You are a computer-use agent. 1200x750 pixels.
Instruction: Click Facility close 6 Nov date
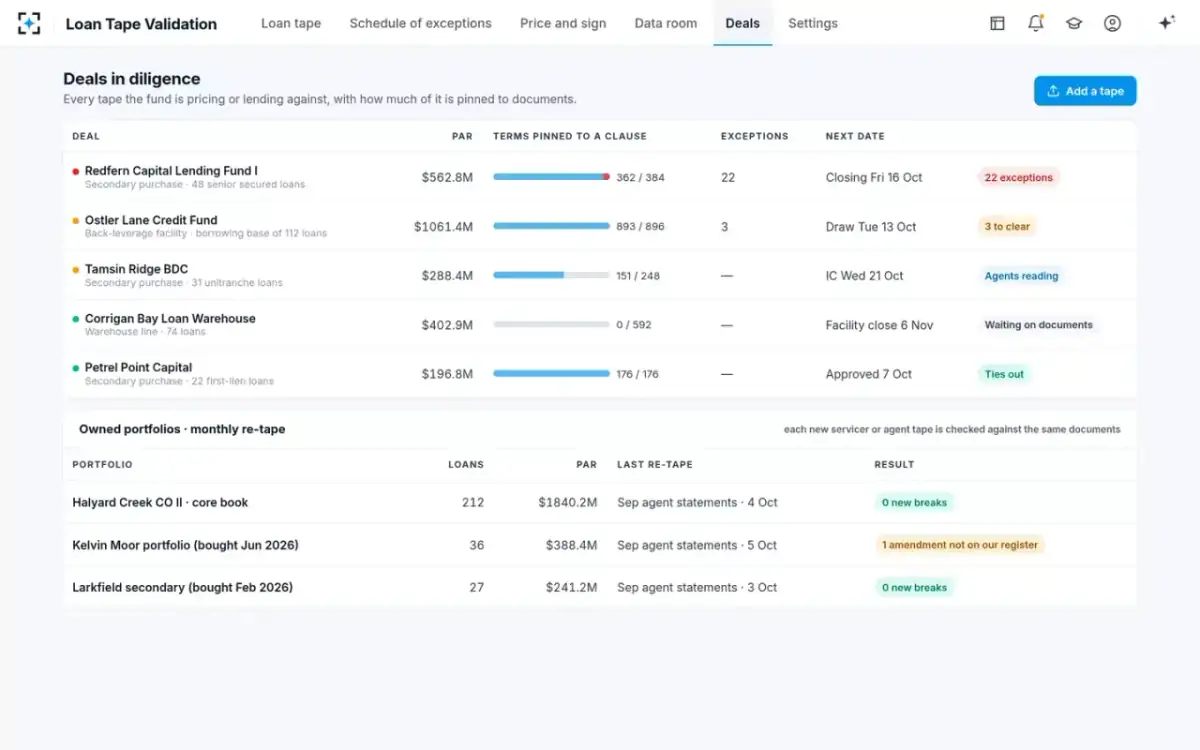(879, 325)
